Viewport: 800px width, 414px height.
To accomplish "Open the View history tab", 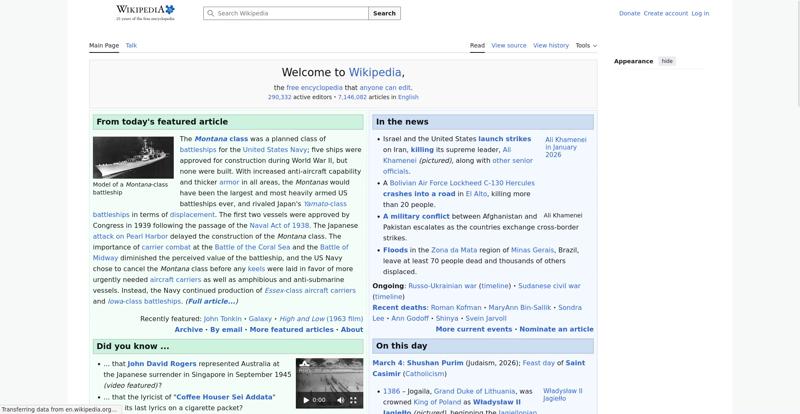I will (551, 45).
